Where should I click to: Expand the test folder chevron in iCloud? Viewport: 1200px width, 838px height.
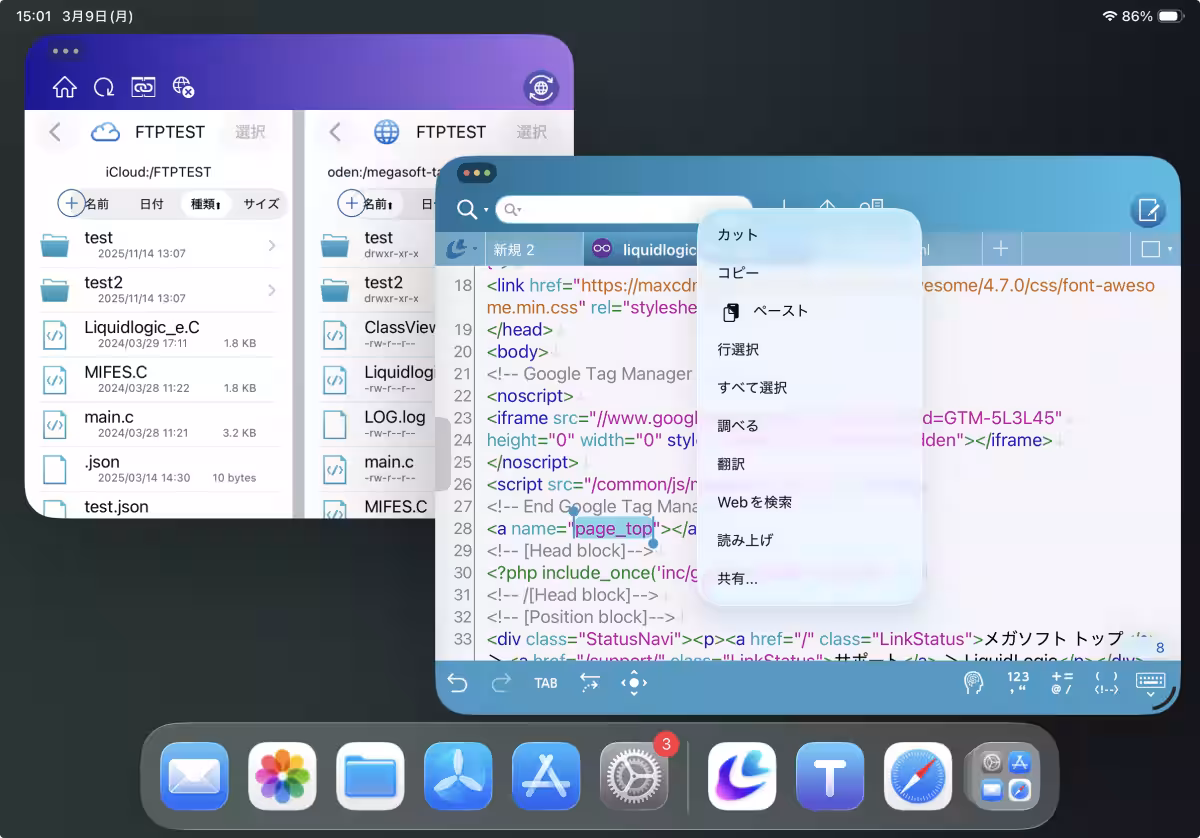coord(272,245)
